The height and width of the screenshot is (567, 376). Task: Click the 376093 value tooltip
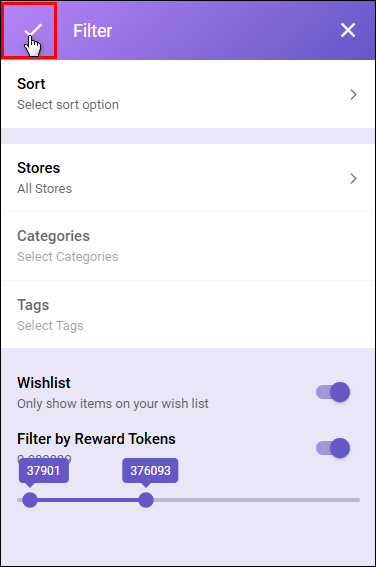[x=150, y=471]
